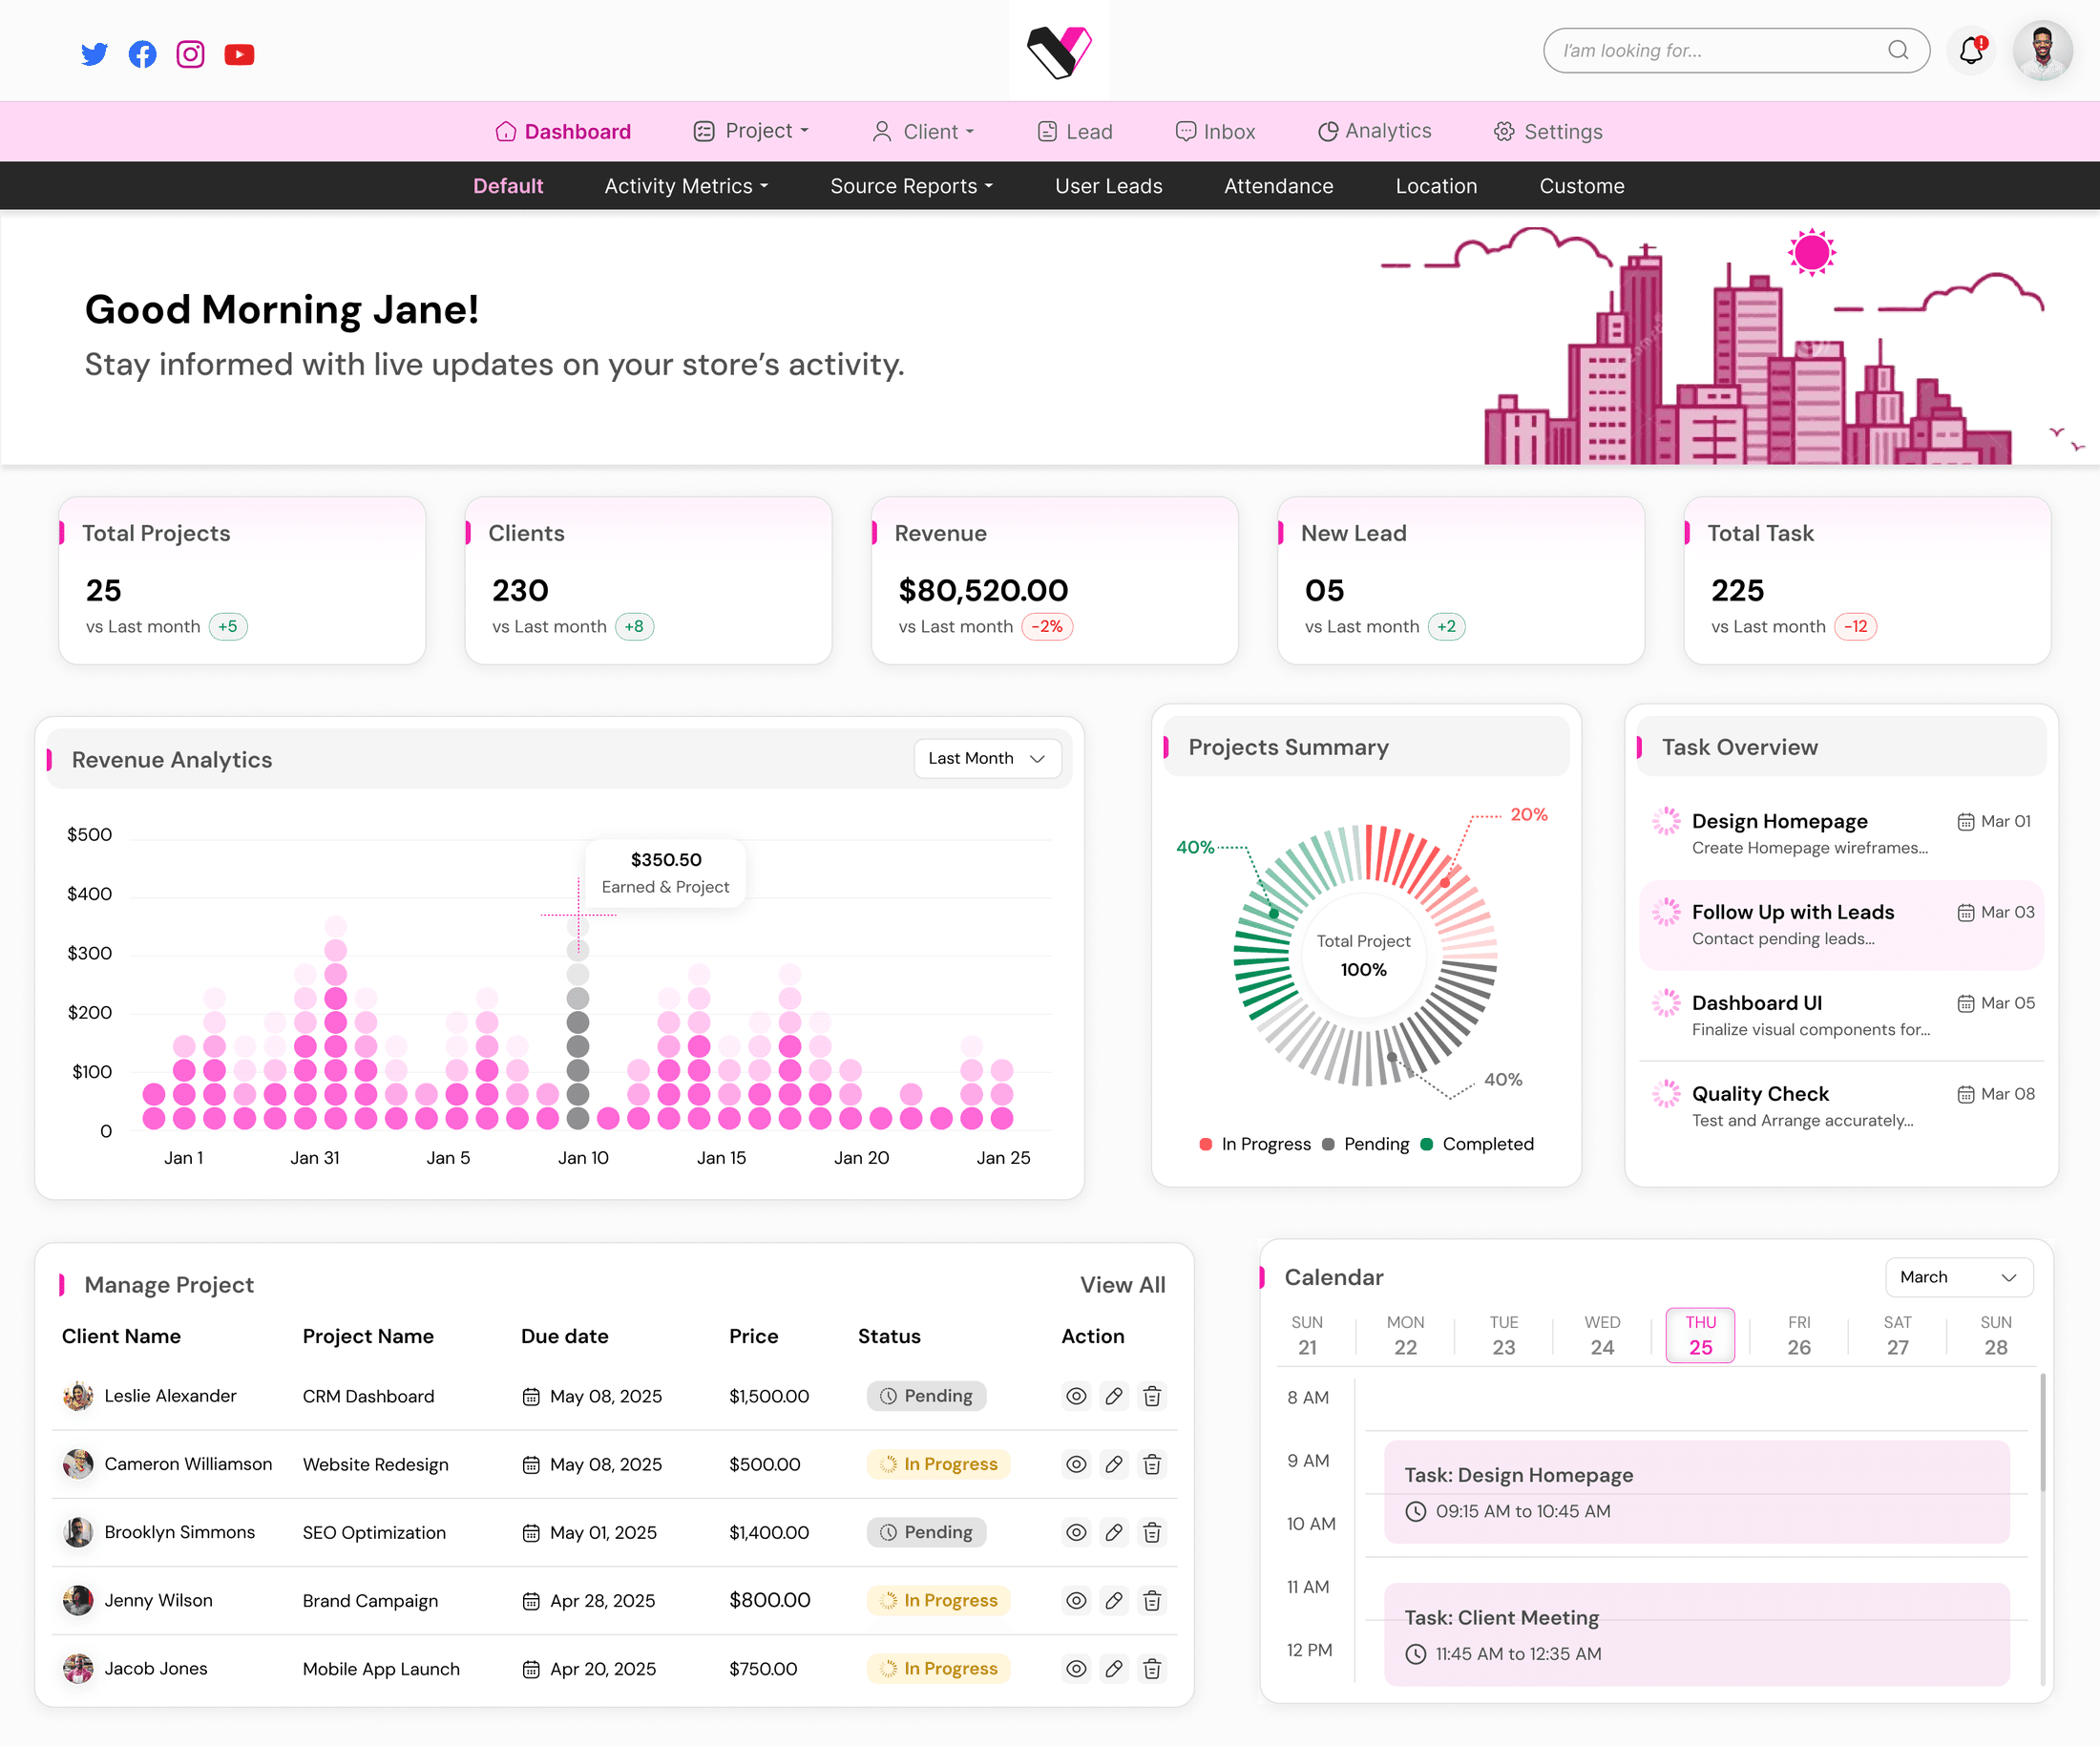The image size is (2100, 1747).
Task: Expand the Project menu dropdown
Action: click(x=751, y=131)
